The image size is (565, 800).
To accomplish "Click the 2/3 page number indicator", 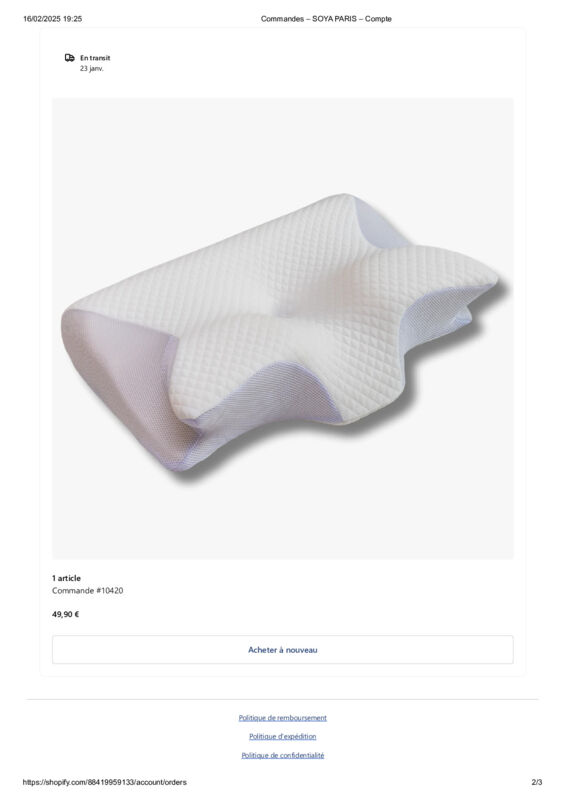I will [x=537, y=782].
